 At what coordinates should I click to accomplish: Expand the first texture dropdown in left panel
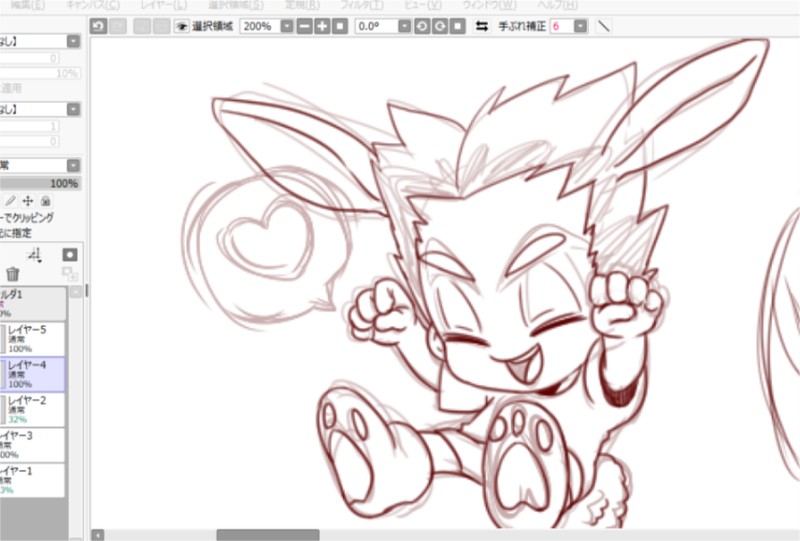(x=73, y=41)
